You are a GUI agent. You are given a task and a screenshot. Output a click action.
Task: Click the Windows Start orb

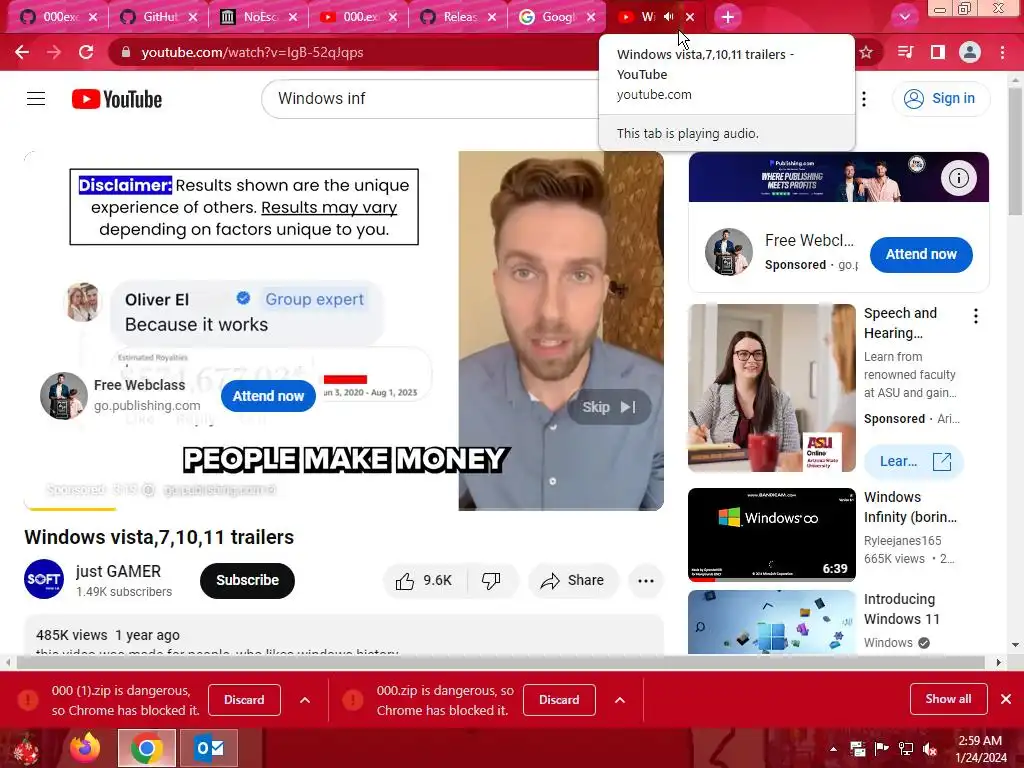tap(26, 748)
